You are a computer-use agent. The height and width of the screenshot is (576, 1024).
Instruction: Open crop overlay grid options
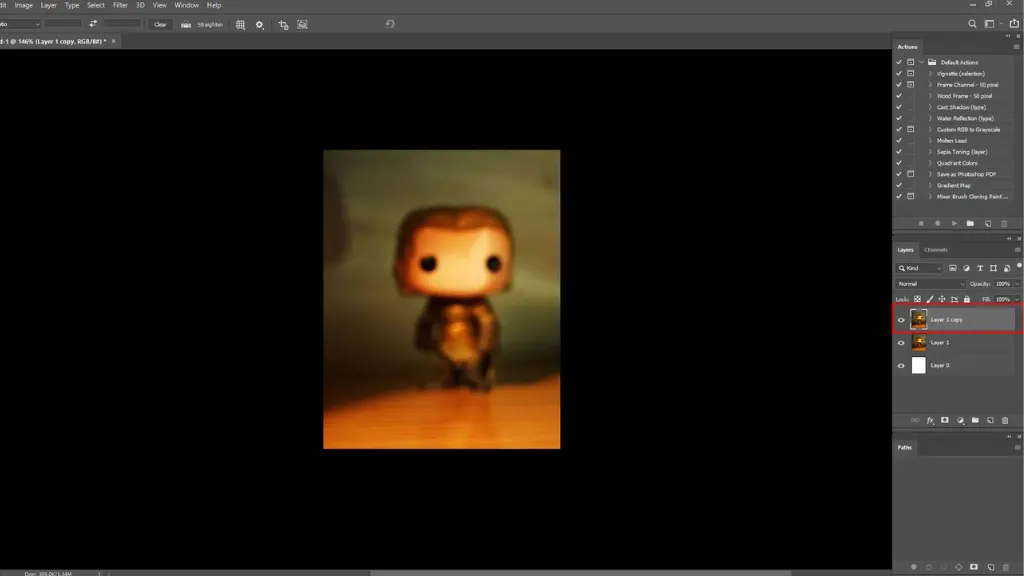click(240, 24)
